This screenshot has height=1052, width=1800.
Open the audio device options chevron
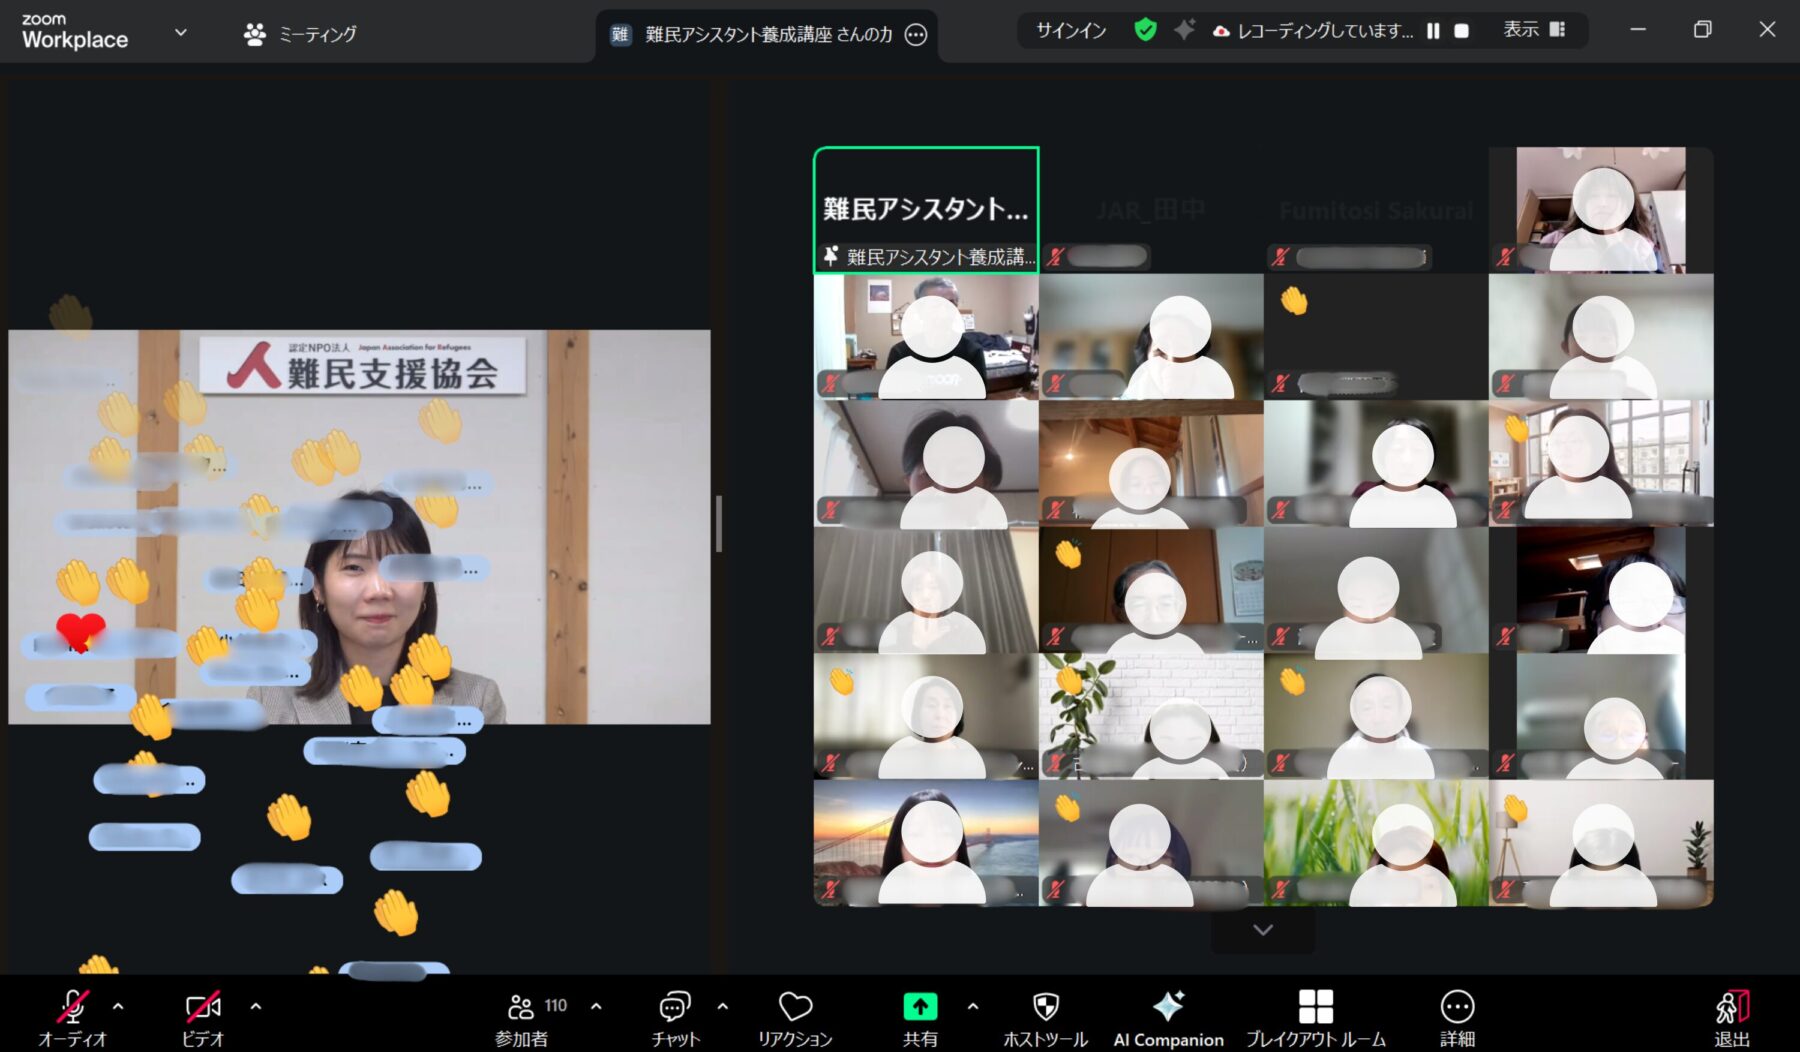(x=117, y=1007)
